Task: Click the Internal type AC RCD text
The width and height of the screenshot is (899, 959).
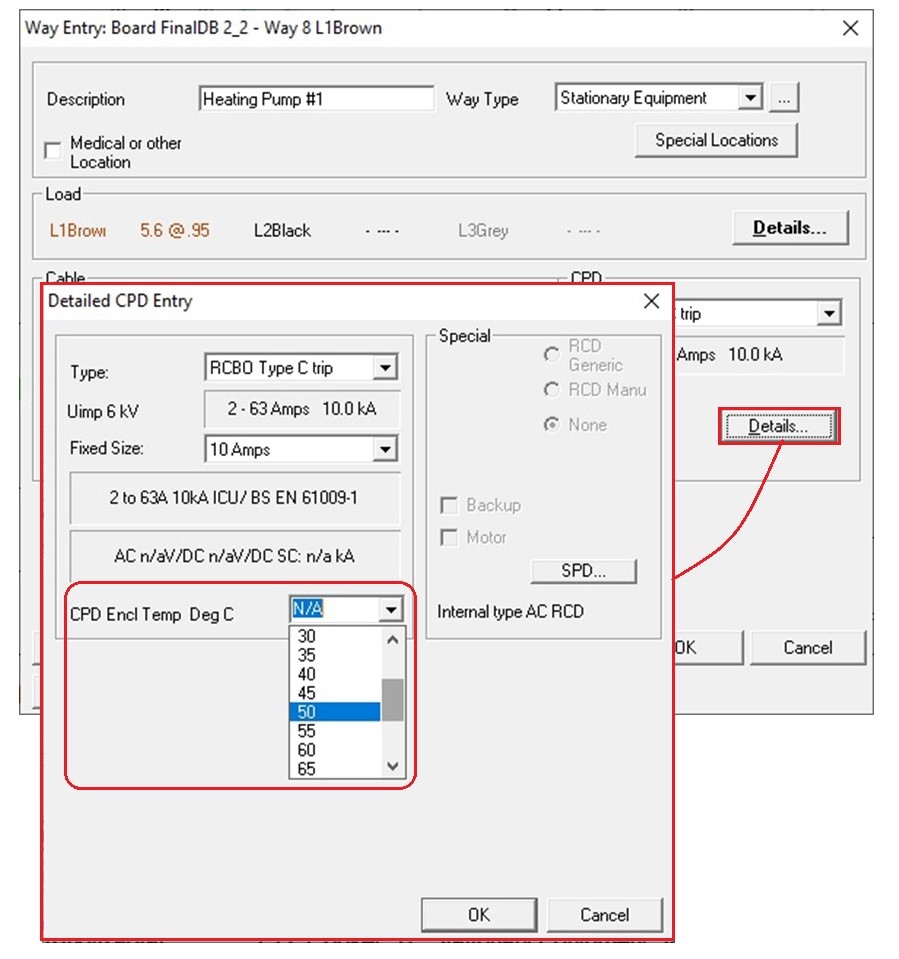Action: (x=511, y=612)
